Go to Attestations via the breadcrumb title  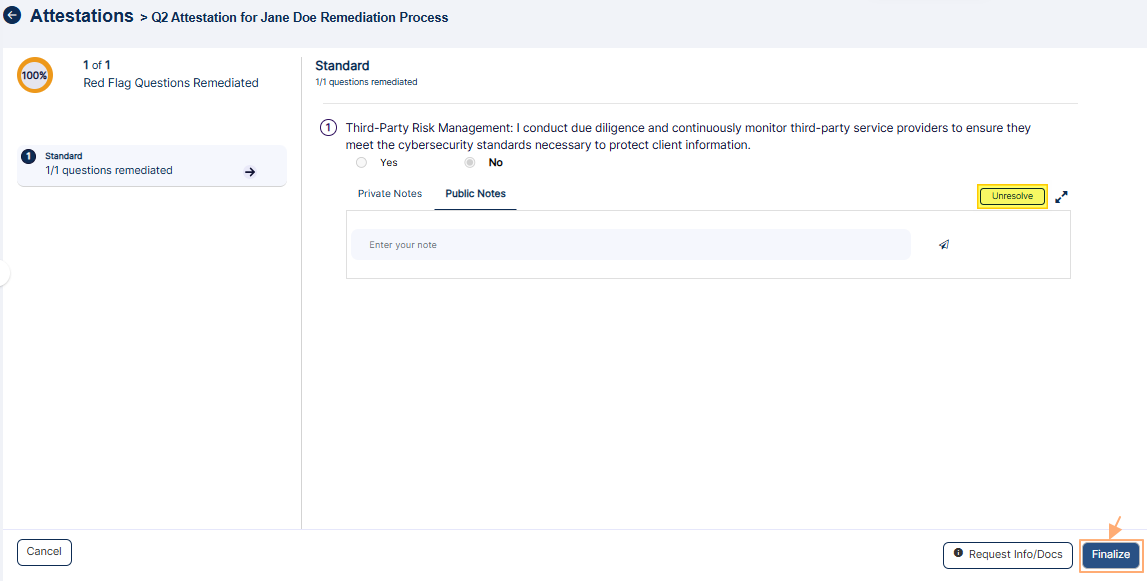point(82,16)
